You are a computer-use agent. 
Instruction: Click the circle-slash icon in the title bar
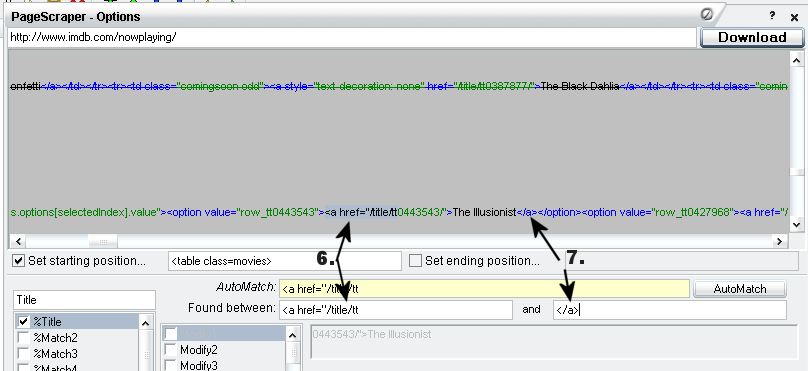[x=707, y=15]
